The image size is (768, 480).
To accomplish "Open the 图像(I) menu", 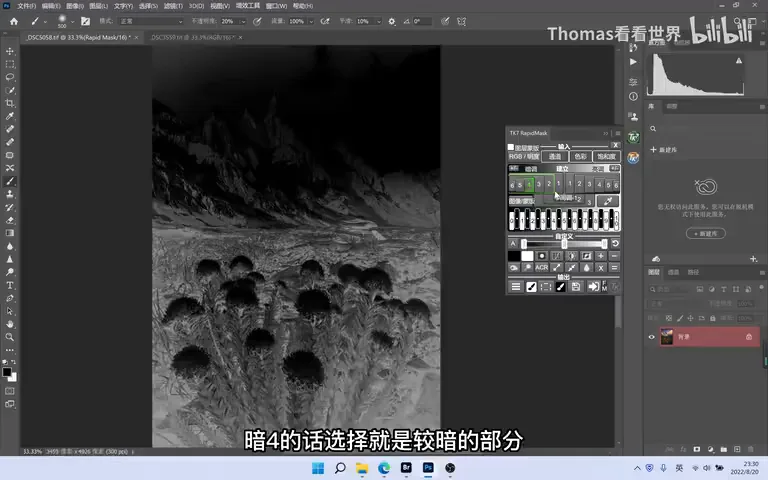I will pyautogui.click(x=75, y=6).
